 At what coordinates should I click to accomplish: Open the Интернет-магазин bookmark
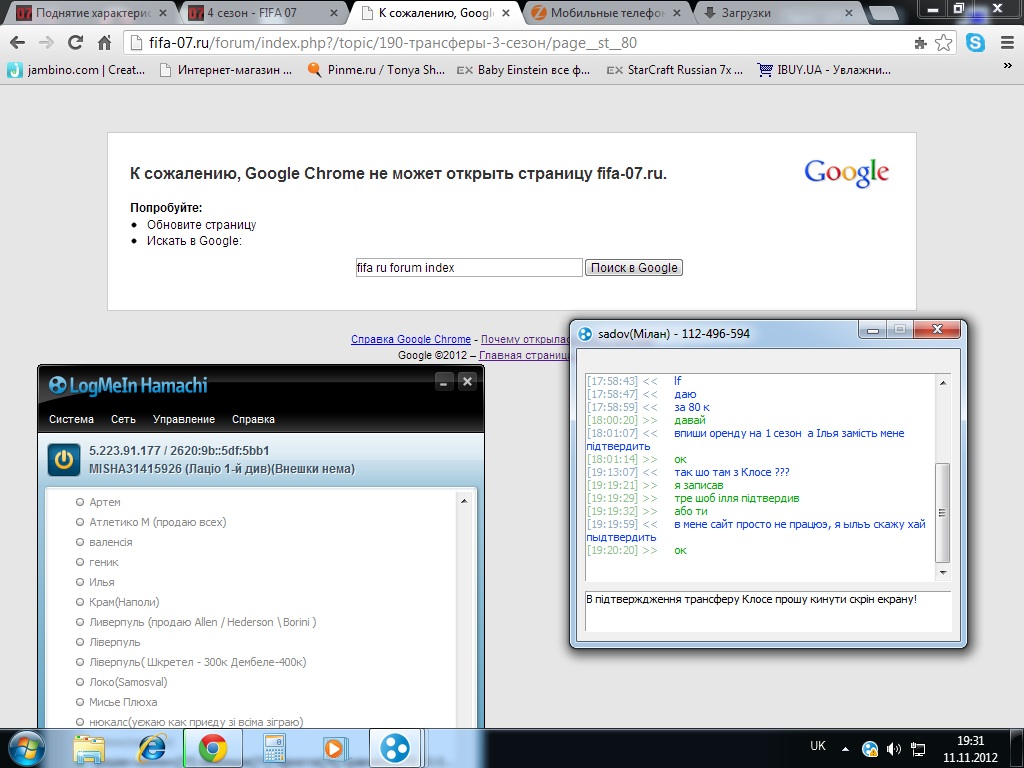[226, 70]
